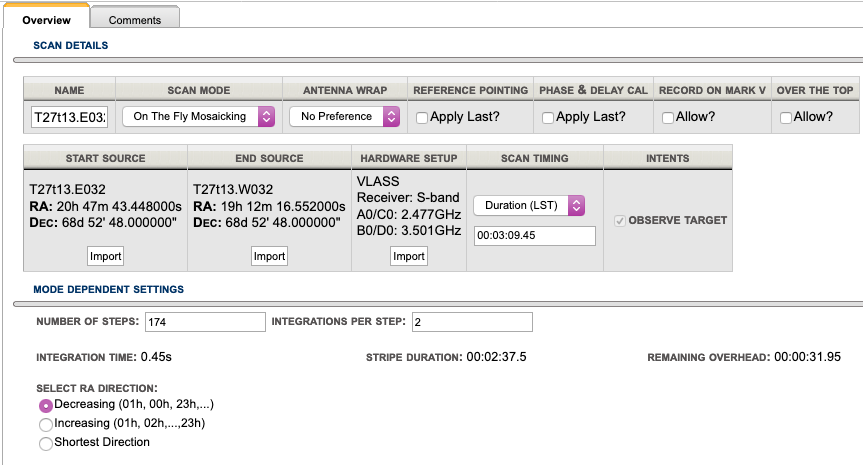Toggle Record on Mark V Allow checkbox
This screenshot has width=863, height=465.
[x=668, y=118]
